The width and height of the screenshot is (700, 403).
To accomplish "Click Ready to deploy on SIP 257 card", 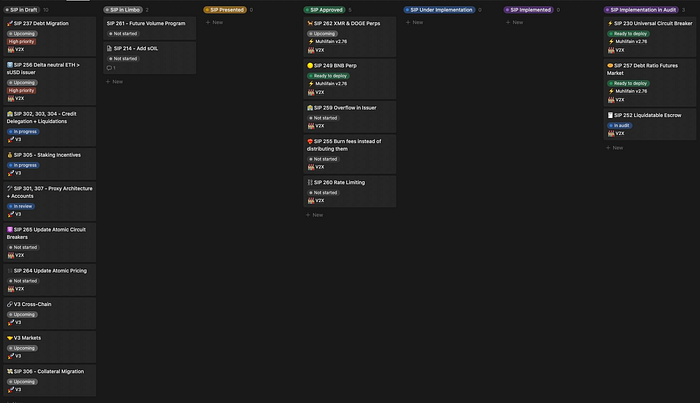I will tap(628, 83).
